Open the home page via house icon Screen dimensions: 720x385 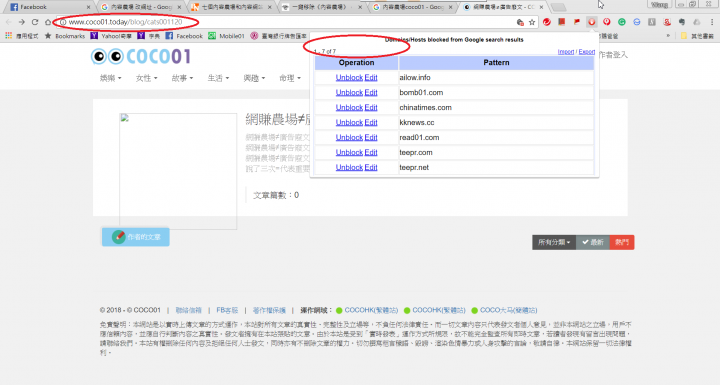[x=48, y=22]
